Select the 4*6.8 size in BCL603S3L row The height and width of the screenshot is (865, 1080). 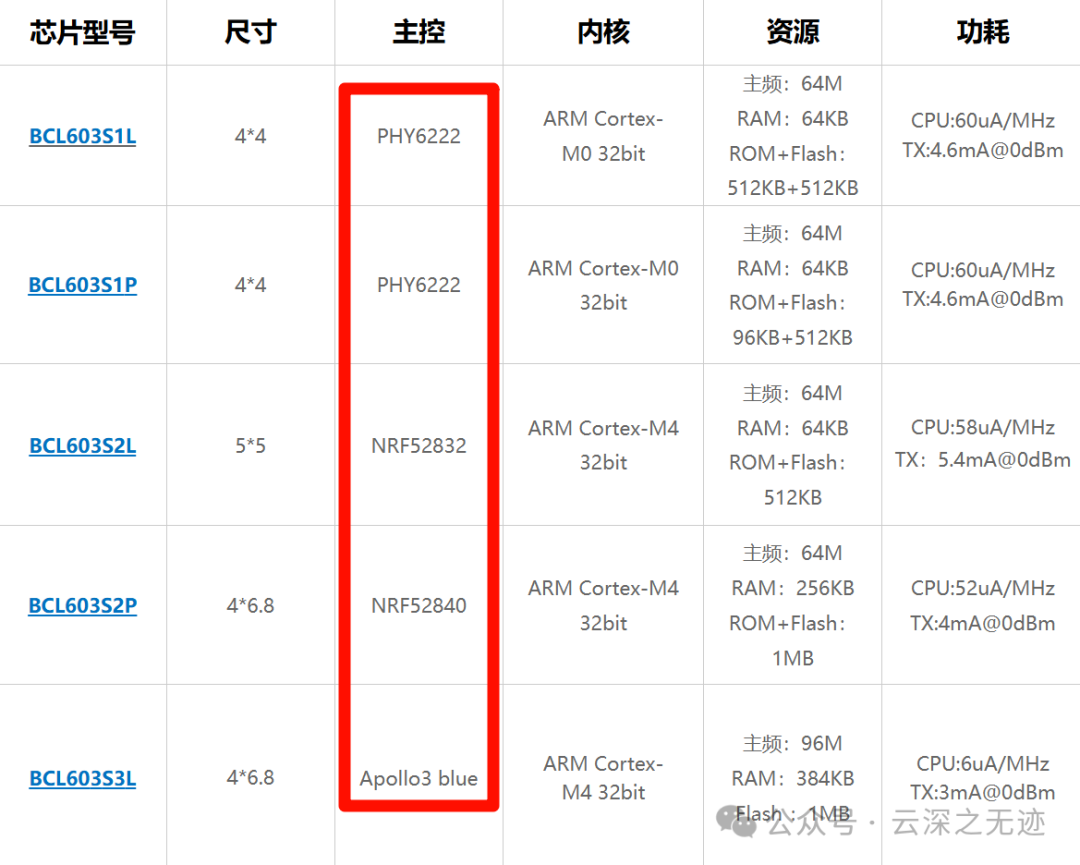click(251, 778)
